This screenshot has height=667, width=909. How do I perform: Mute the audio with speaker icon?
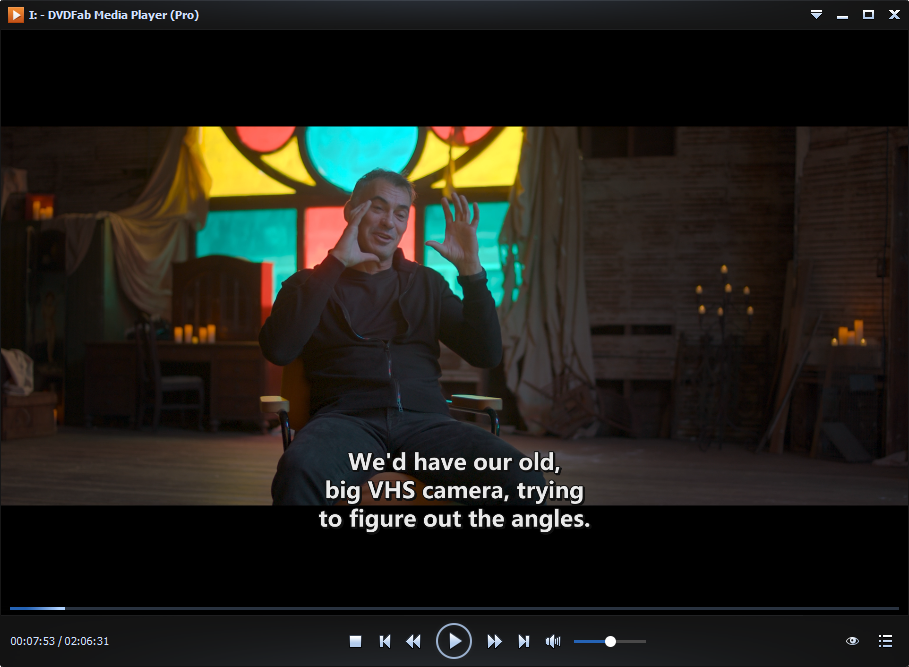pyautogui.click(x=552, y=641)
